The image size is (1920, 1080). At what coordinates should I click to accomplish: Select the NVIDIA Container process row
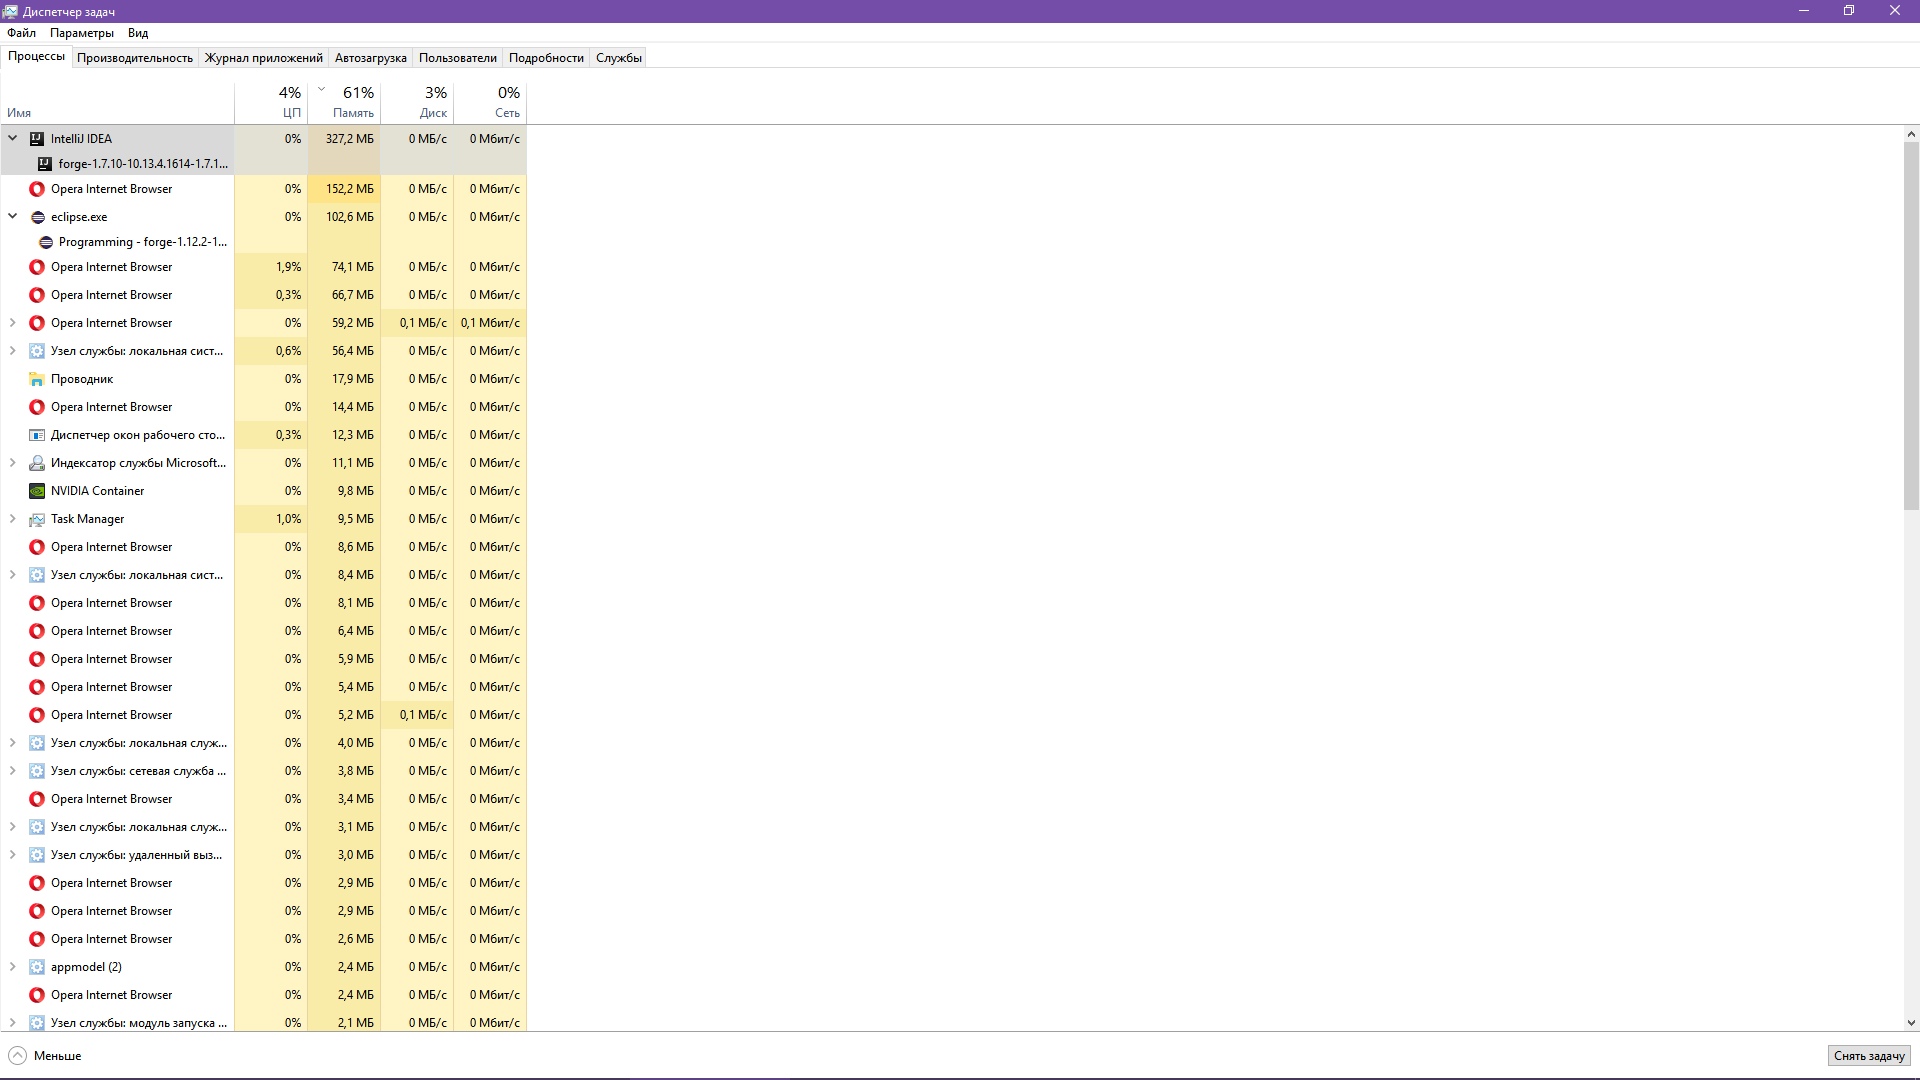click(263, 491)
